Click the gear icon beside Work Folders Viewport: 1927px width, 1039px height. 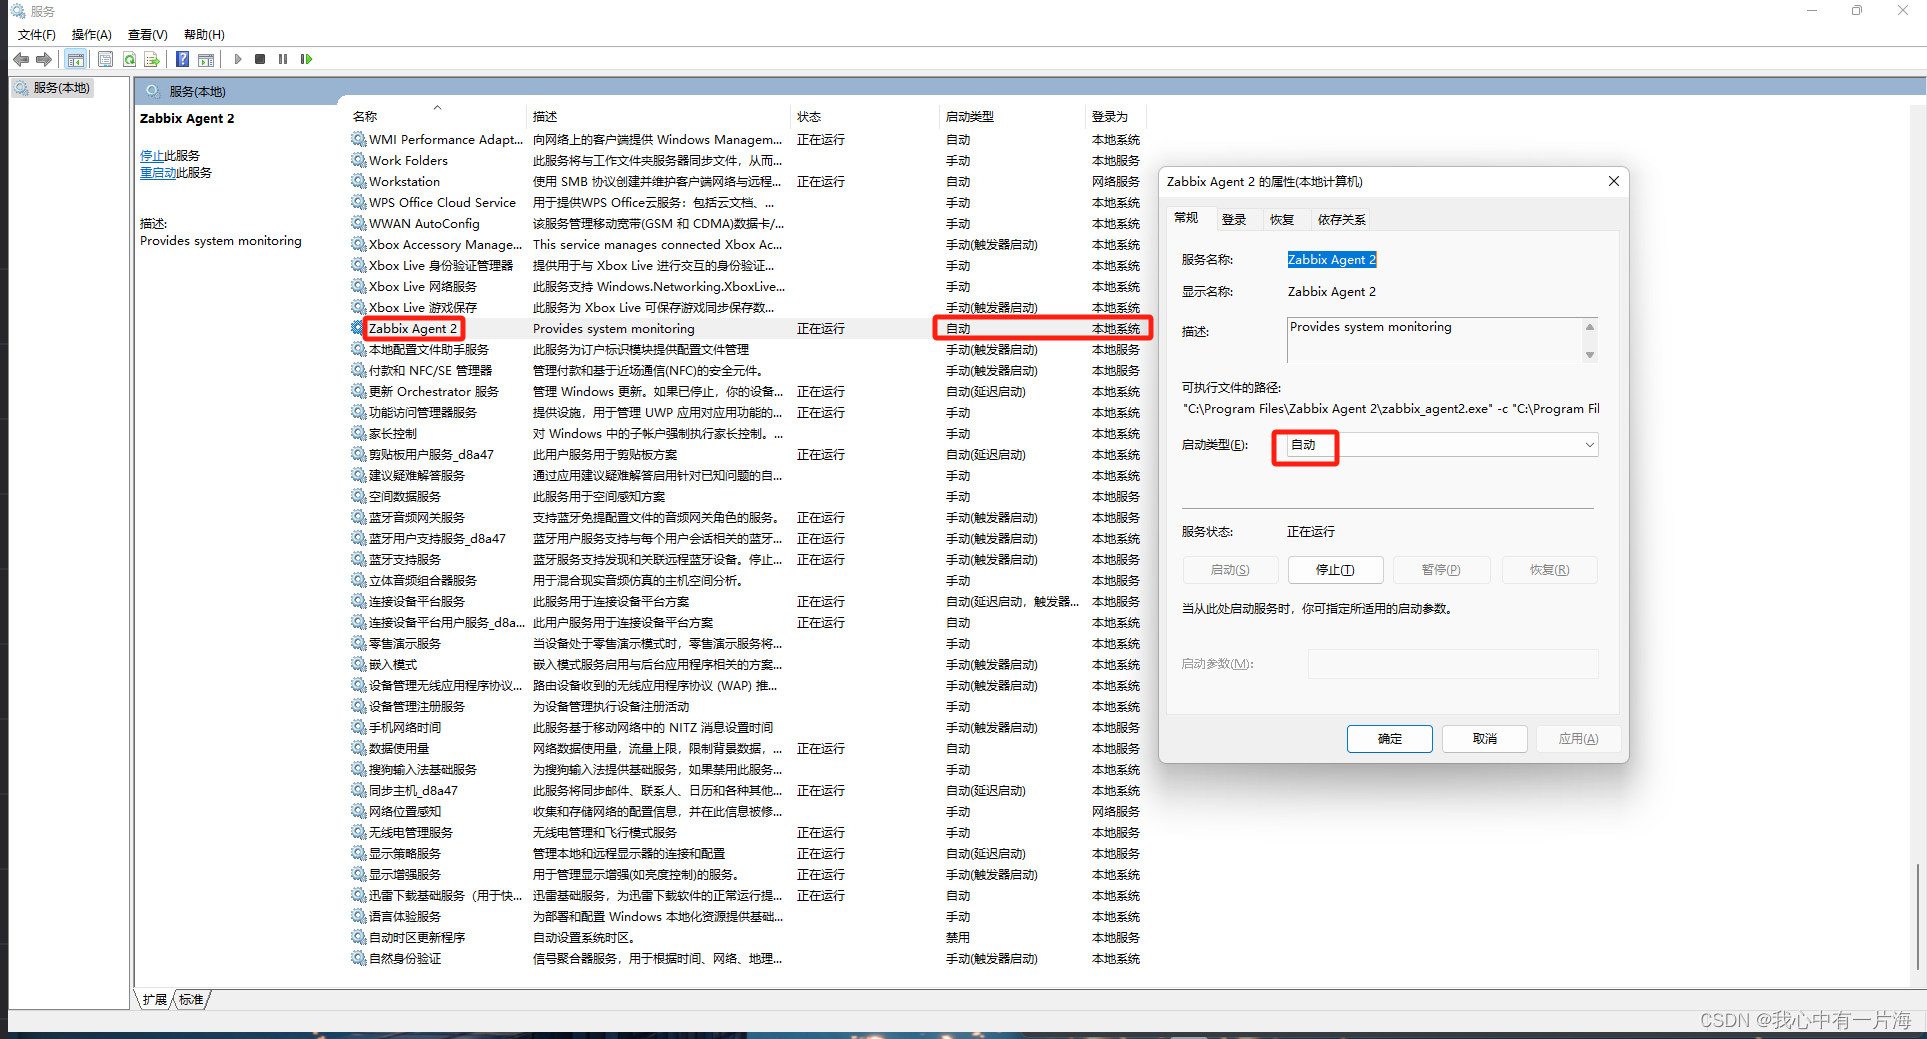[358, 160]
